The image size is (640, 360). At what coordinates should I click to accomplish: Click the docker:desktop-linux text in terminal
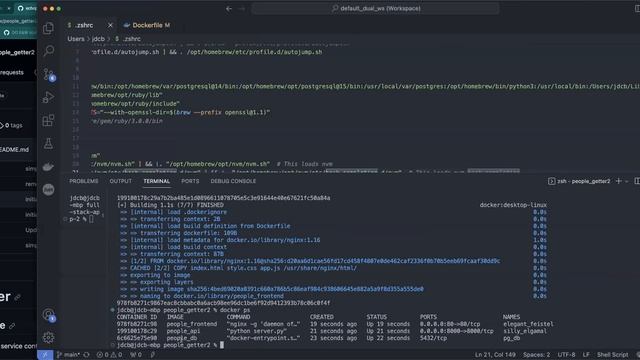pyautogui.click(x=513, y=205)
